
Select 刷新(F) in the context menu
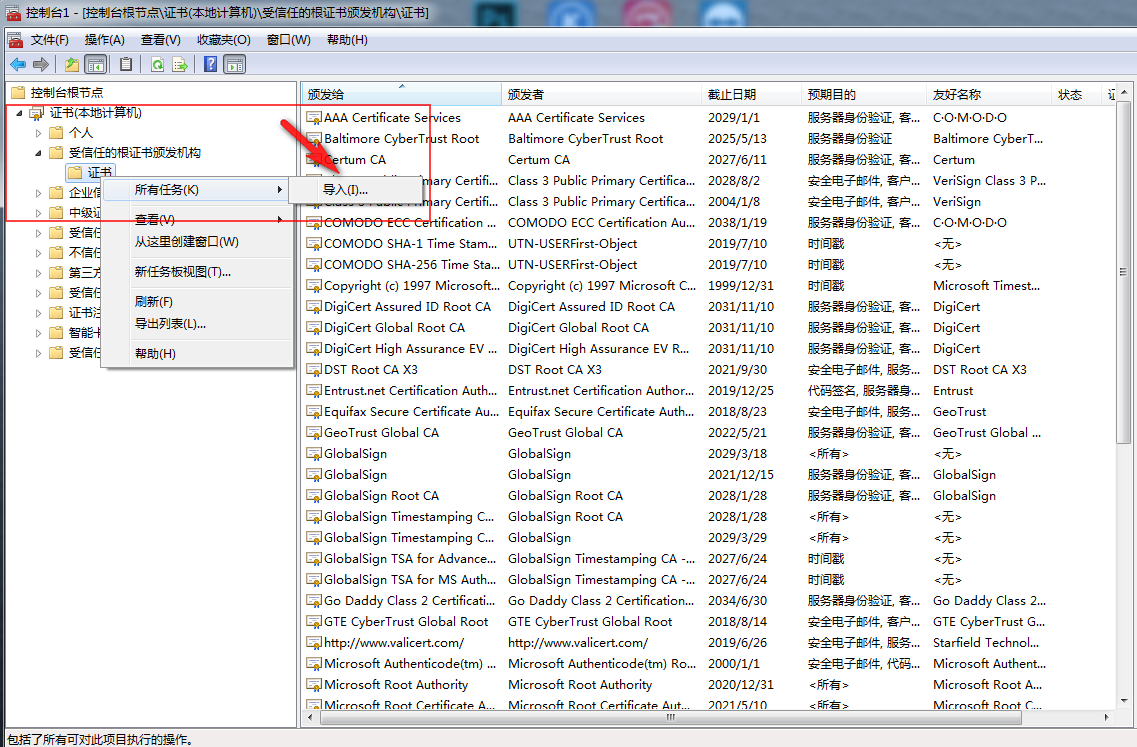click(x=154, y=302)
